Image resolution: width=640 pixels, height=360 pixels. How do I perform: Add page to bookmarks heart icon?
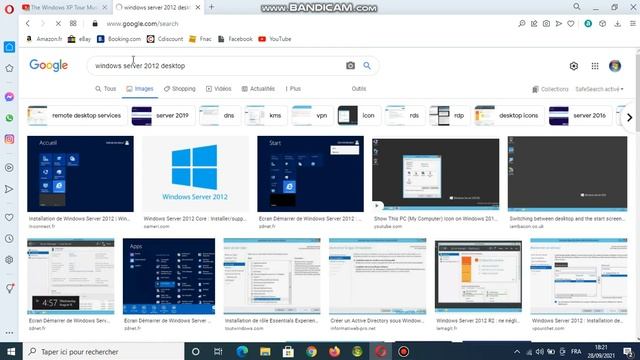[x=571, y=24]
